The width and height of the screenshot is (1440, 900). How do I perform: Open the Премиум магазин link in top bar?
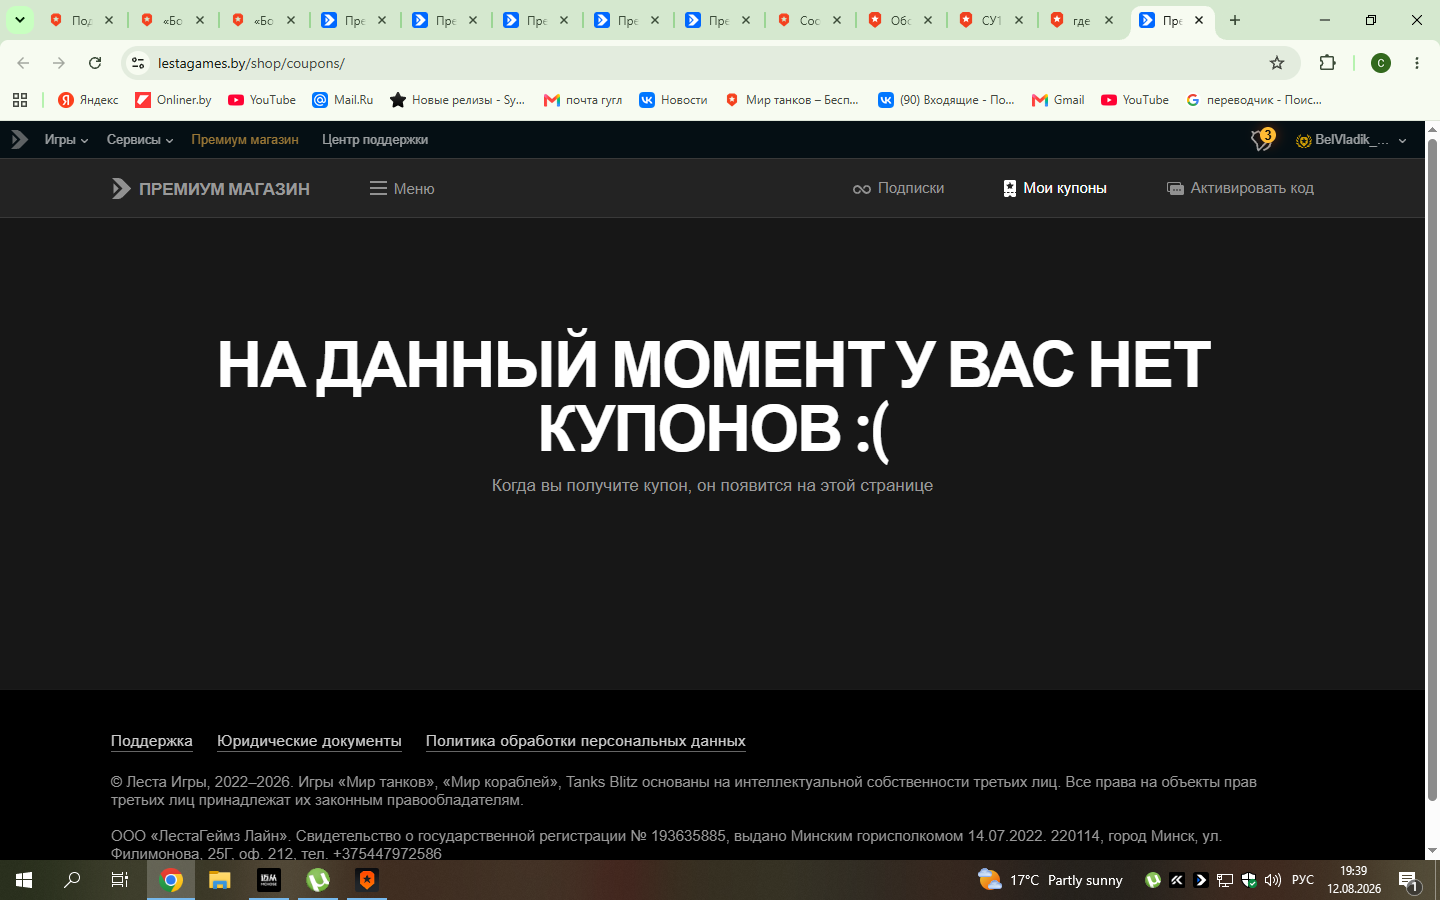(x=245, y=140)
